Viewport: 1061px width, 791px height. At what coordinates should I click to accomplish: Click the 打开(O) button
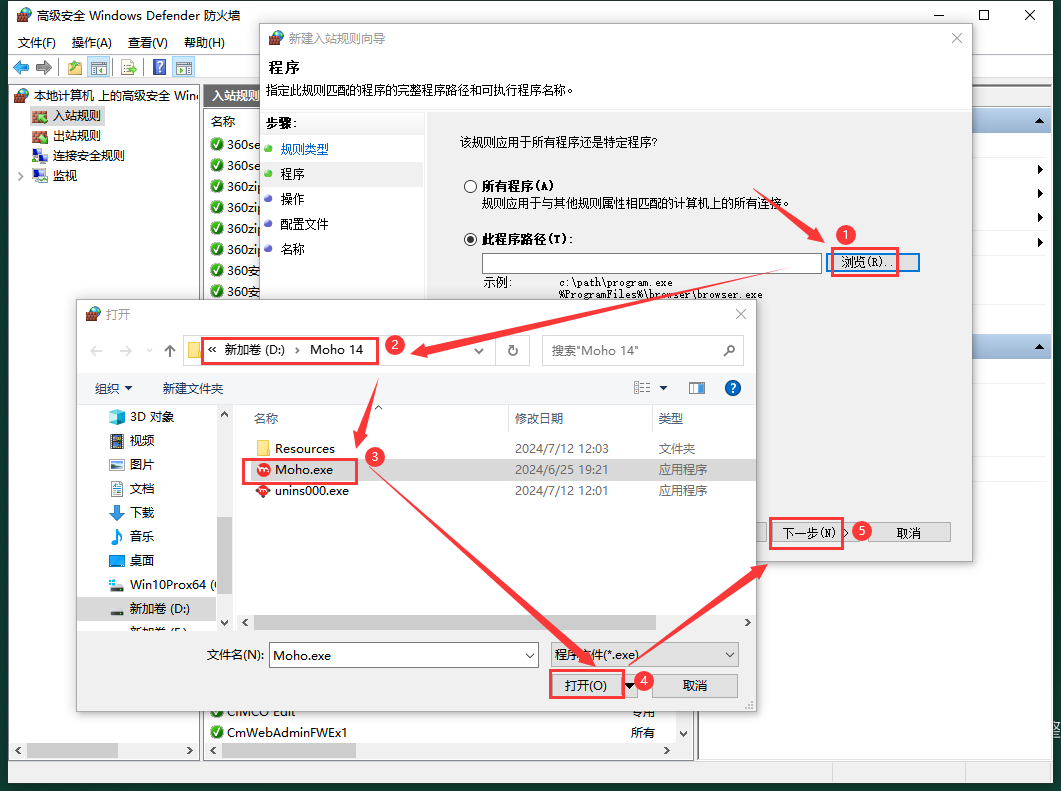coord(586,685)
